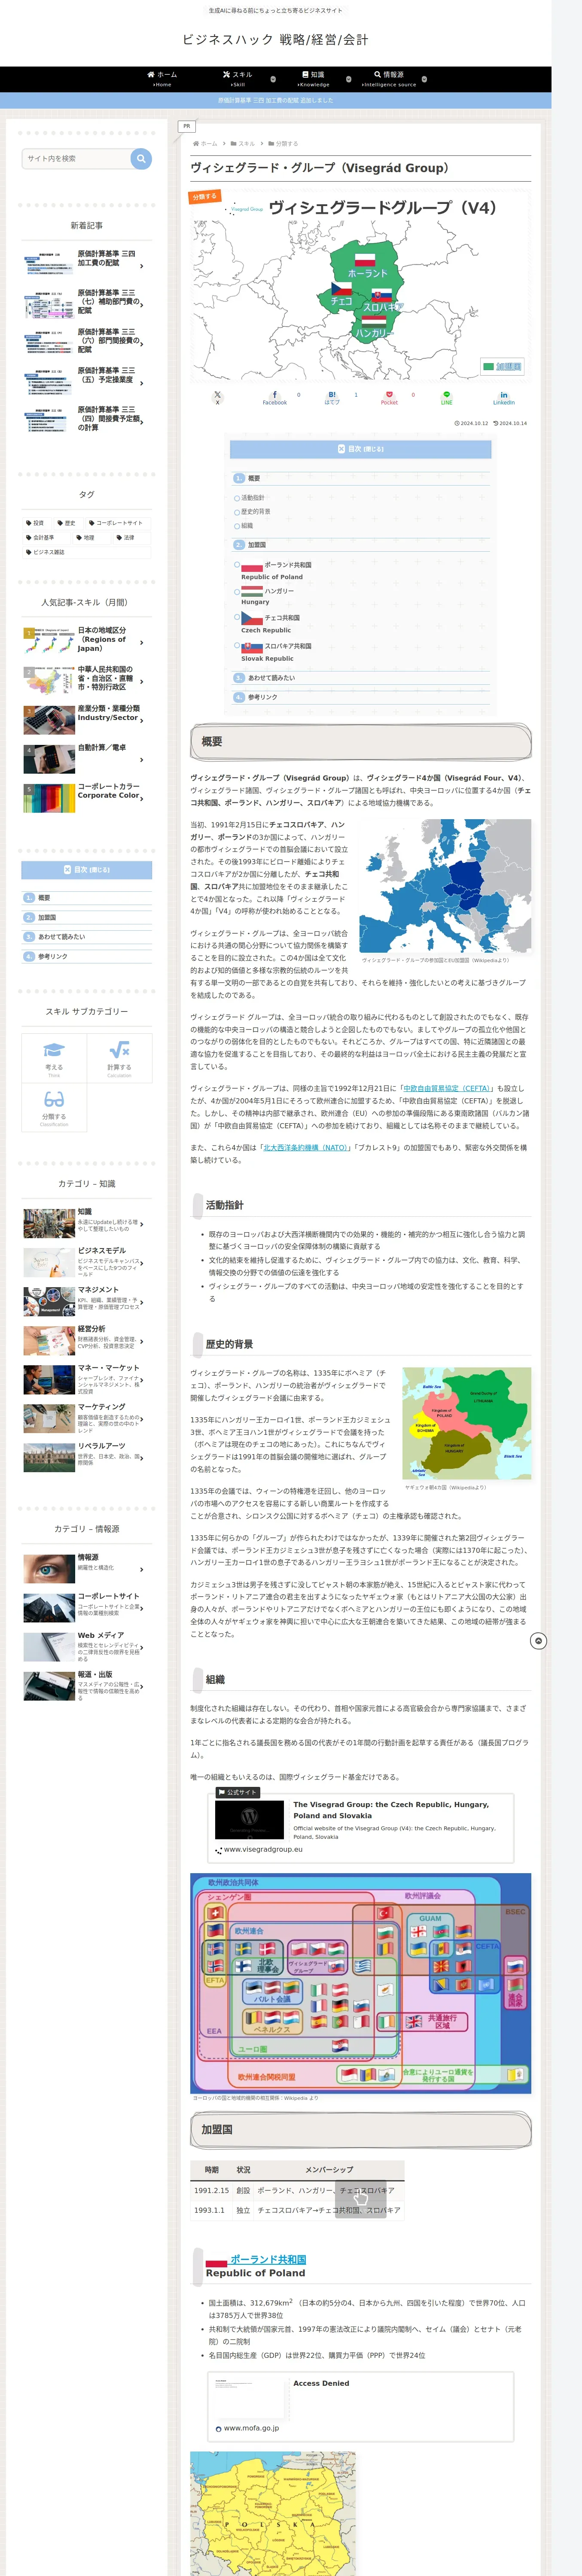Close the main article 目次 table of contents

[361, 449]
